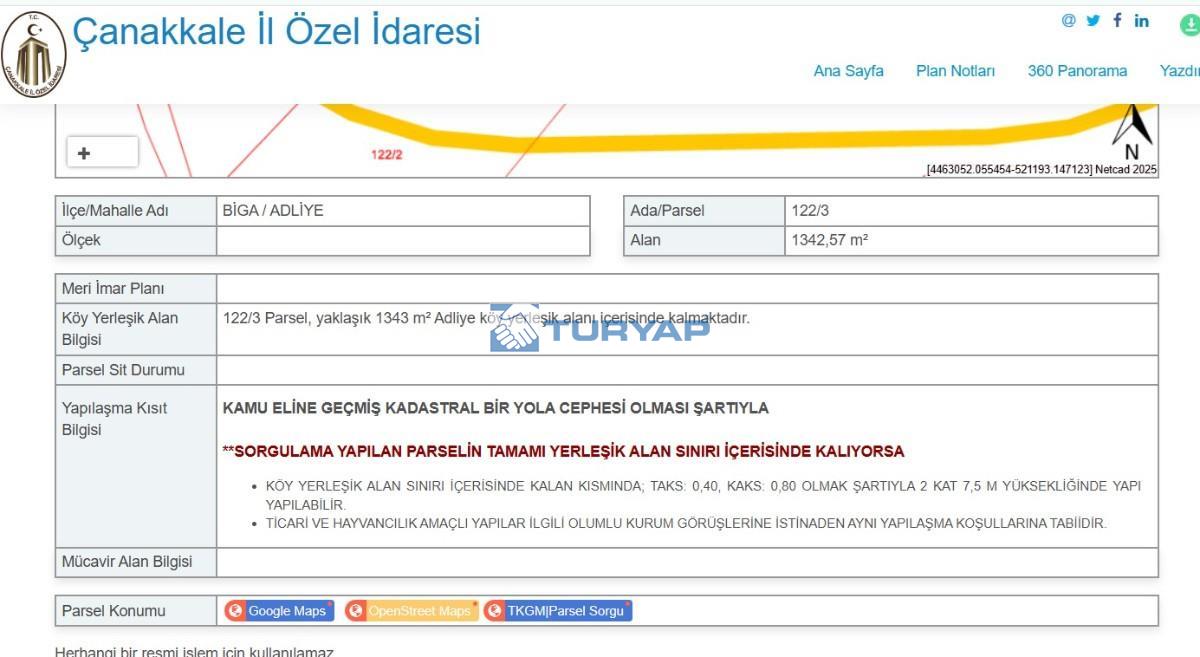Click the TKGM|Parsel Sorgu button

pyautogui.click(x=557, y=611)
